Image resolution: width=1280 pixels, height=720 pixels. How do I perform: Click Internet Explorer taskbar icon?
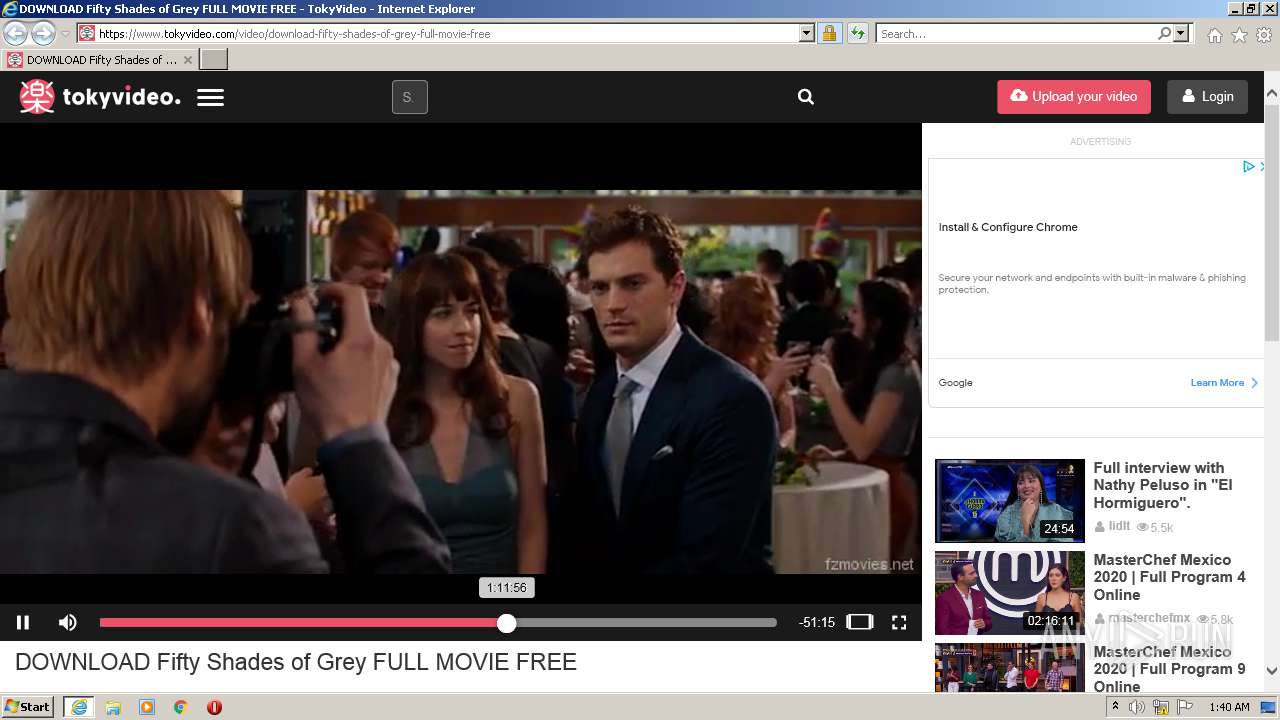pyautogui.click(x=79, y=707)
